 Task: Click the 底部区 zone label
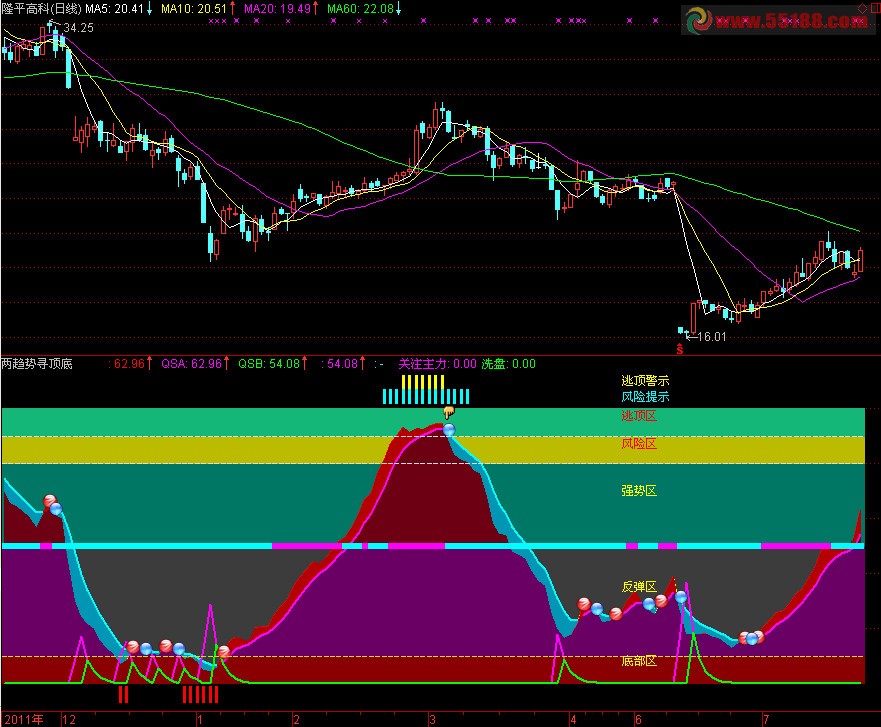[x=639, y=661]
